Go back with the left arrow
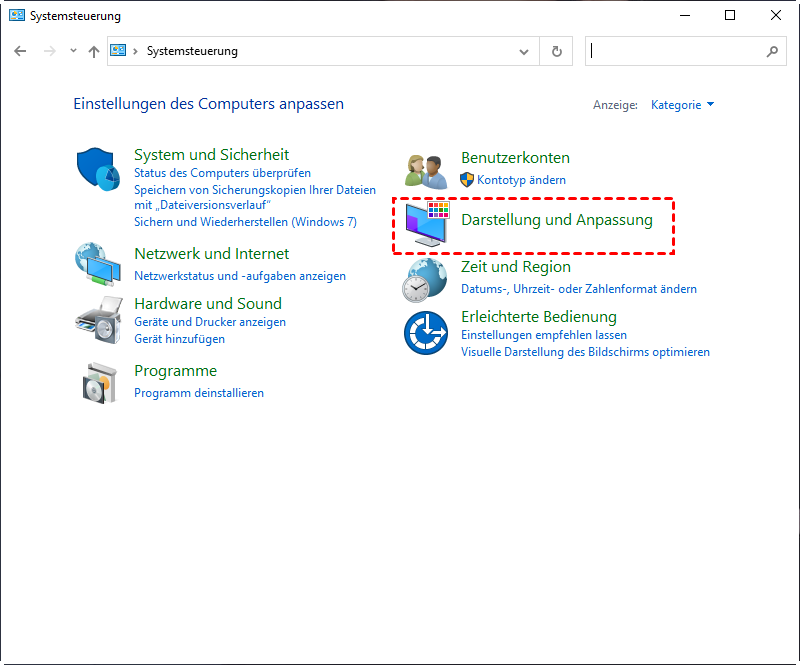Viewport: 800px width, 665px height. pyautogui.click(x=20, y=51)
